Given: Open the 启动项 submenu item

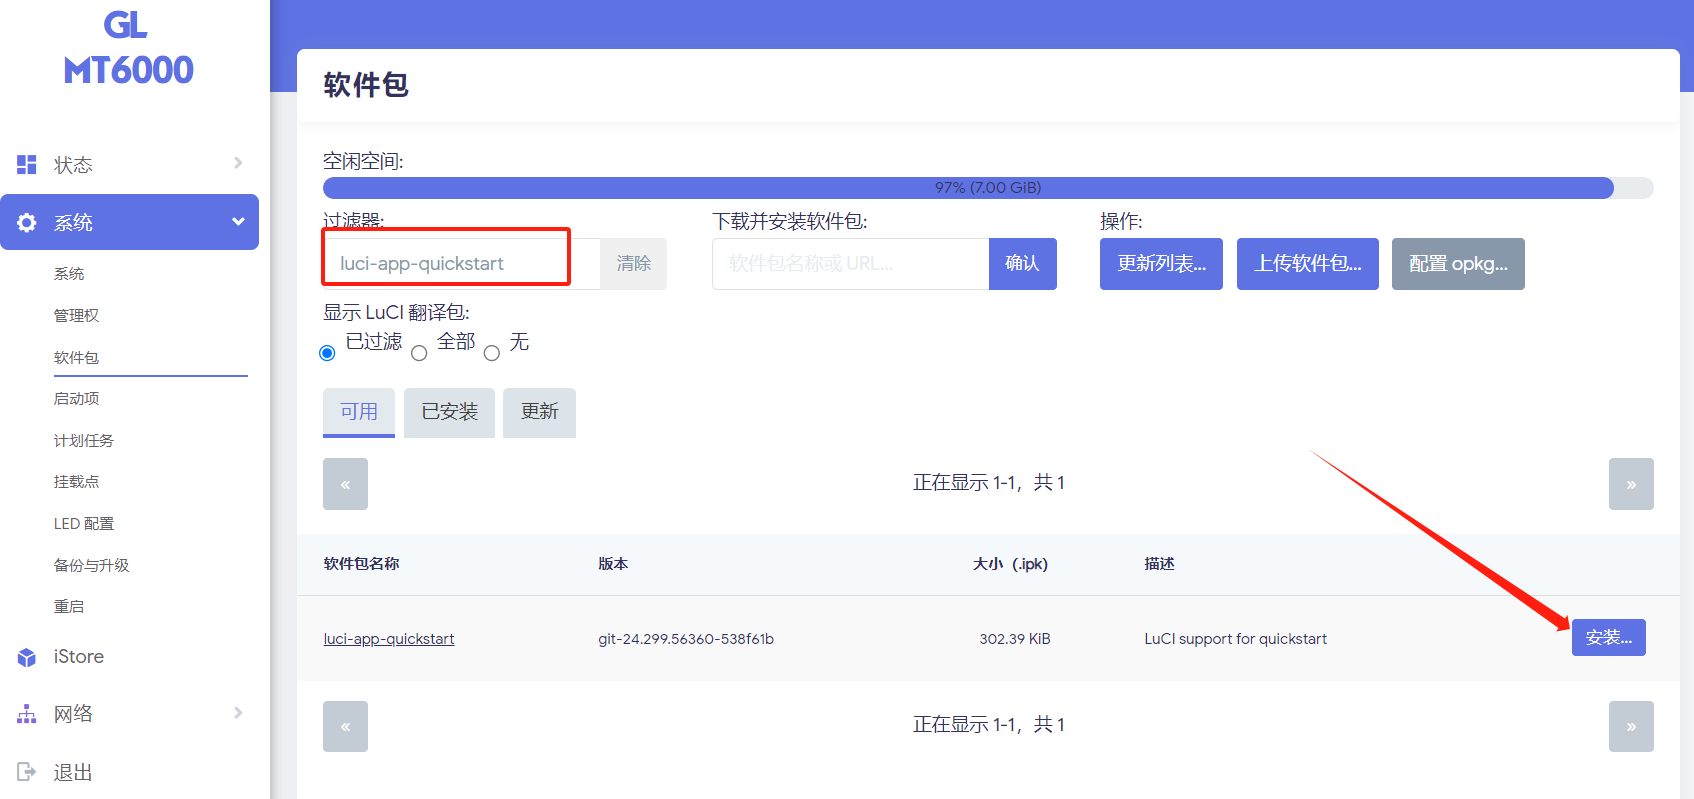Looking at the screenshot, I should [x=76, y=398].
